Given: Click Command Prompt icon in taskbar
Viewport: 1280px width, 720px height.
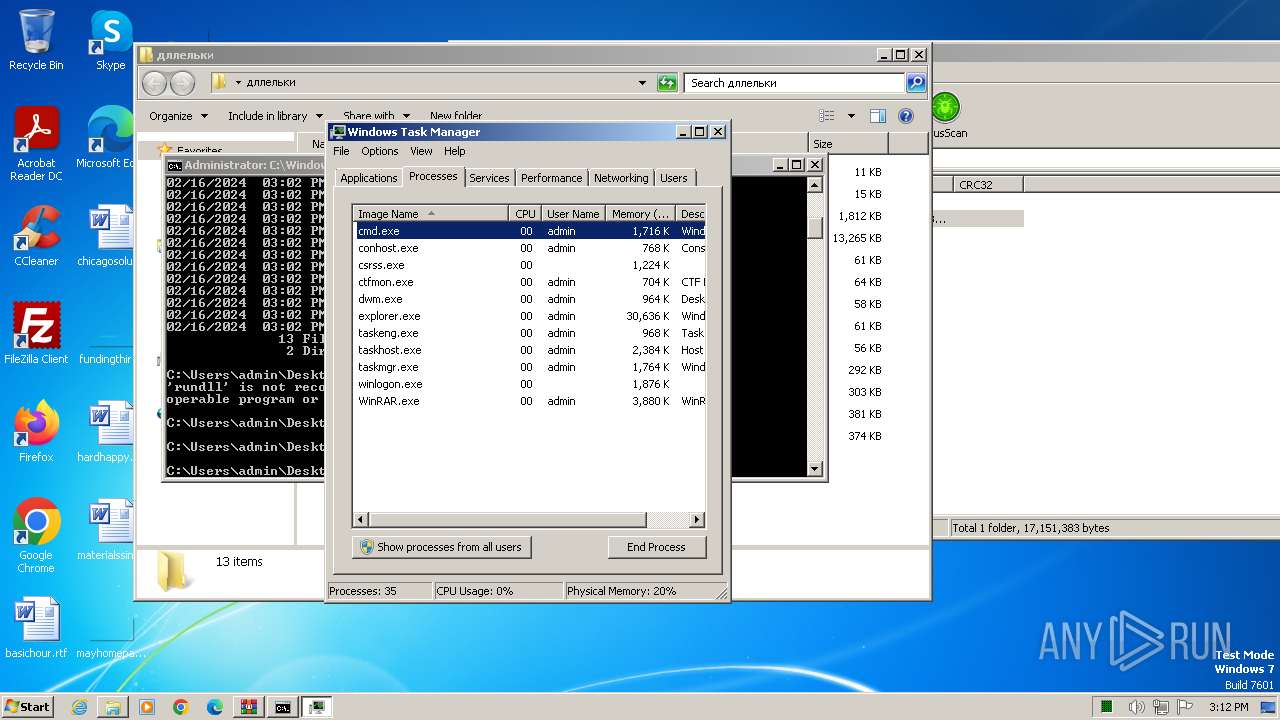Looking at the screenshot, I should point(283,707).
